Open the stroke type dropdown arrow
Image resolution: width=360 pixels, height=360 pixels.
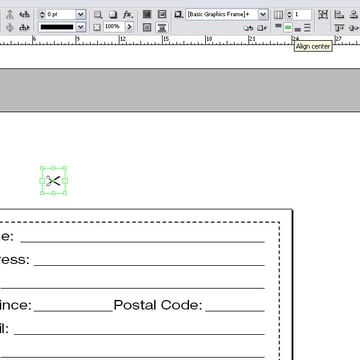click(x=81, y=27)
